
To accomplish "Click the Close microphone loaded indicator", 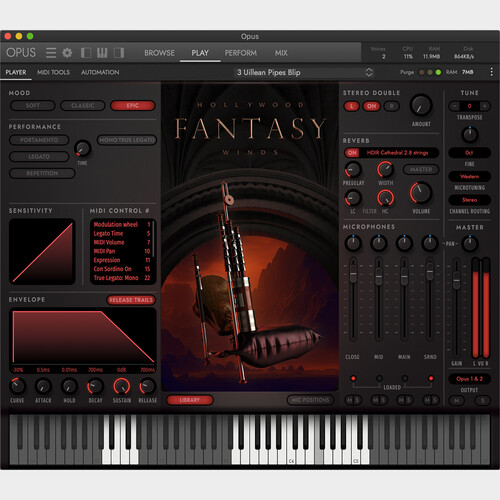I will pyautogui.click(x=353, y=378).
